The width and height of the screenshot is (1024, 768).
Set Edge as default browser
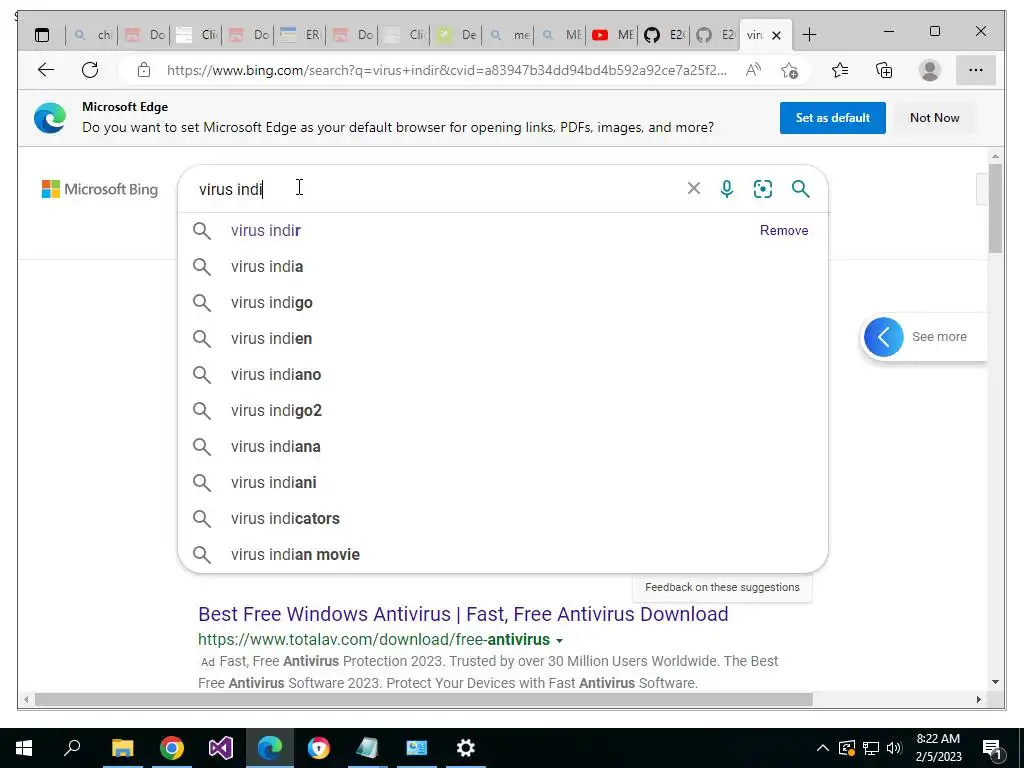click(833, 118)
